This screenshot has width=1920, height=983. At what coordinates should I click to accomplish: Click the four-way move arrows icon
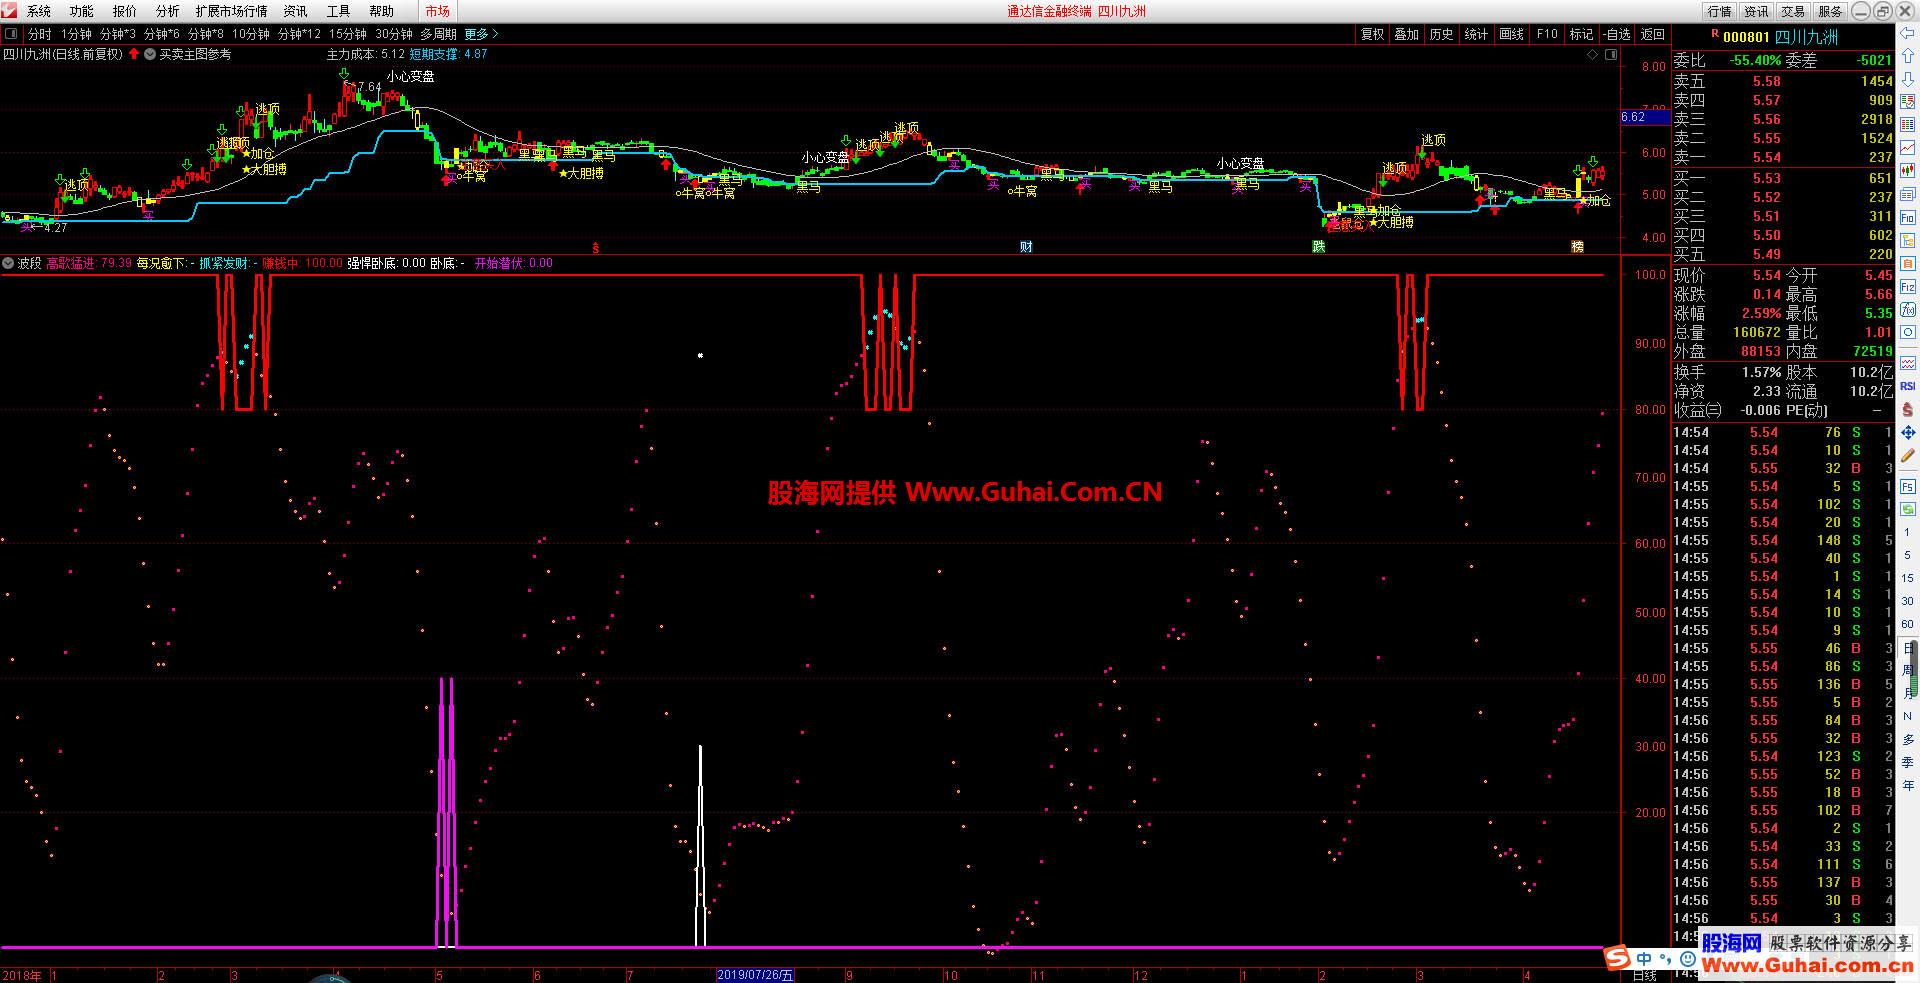tap(1908, 433)
